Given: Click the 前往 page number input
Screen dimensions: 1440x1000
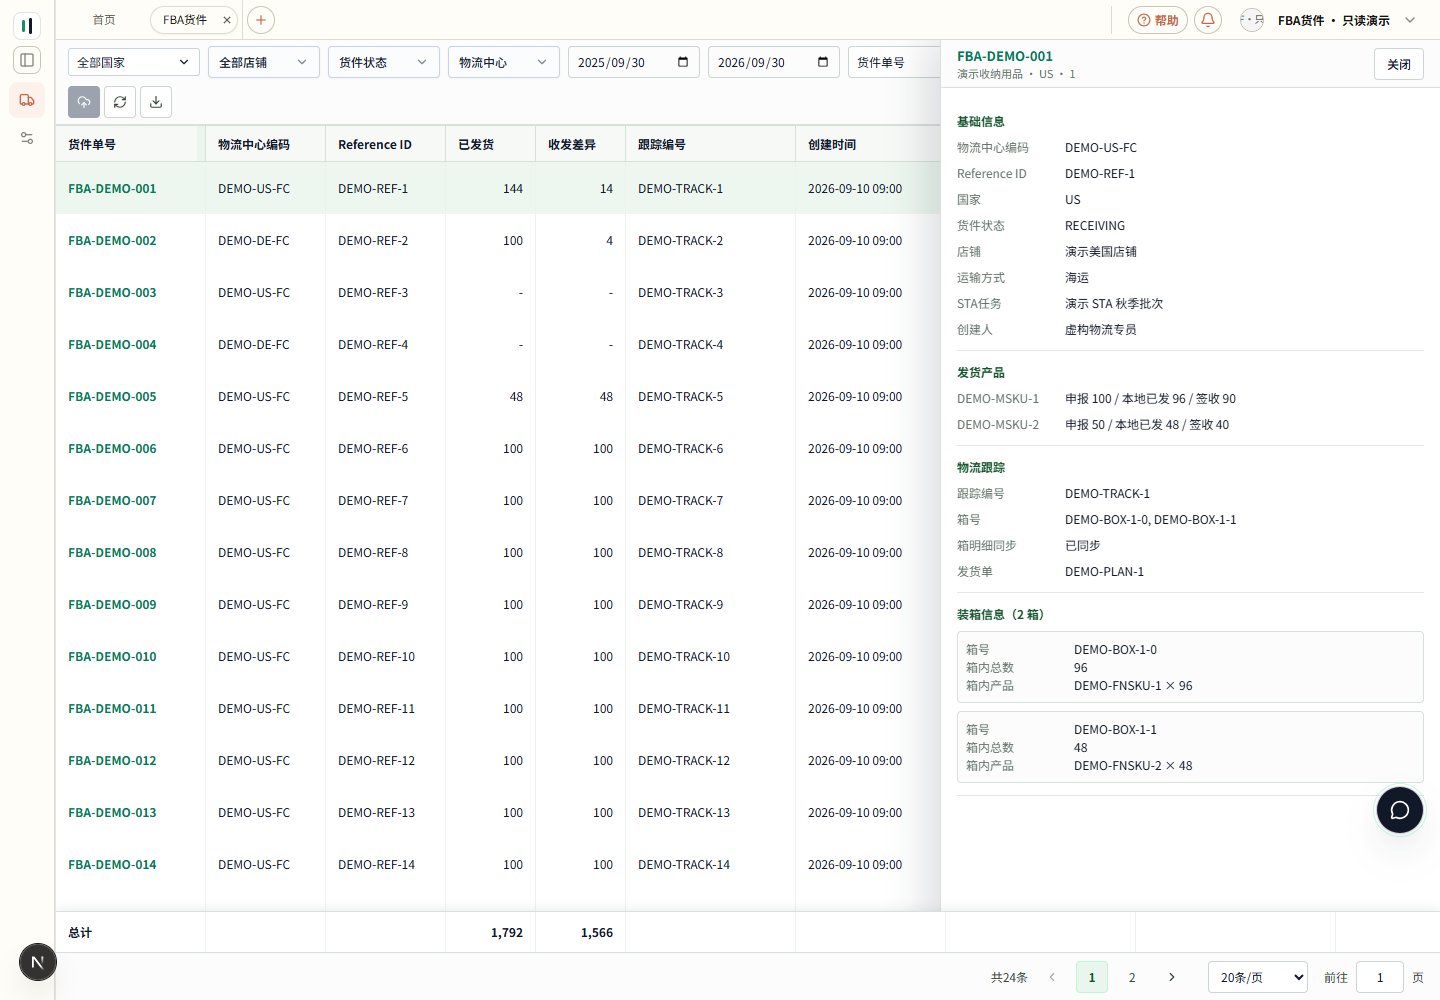Looking at the screenshot, I should [x=1380, y=977].
